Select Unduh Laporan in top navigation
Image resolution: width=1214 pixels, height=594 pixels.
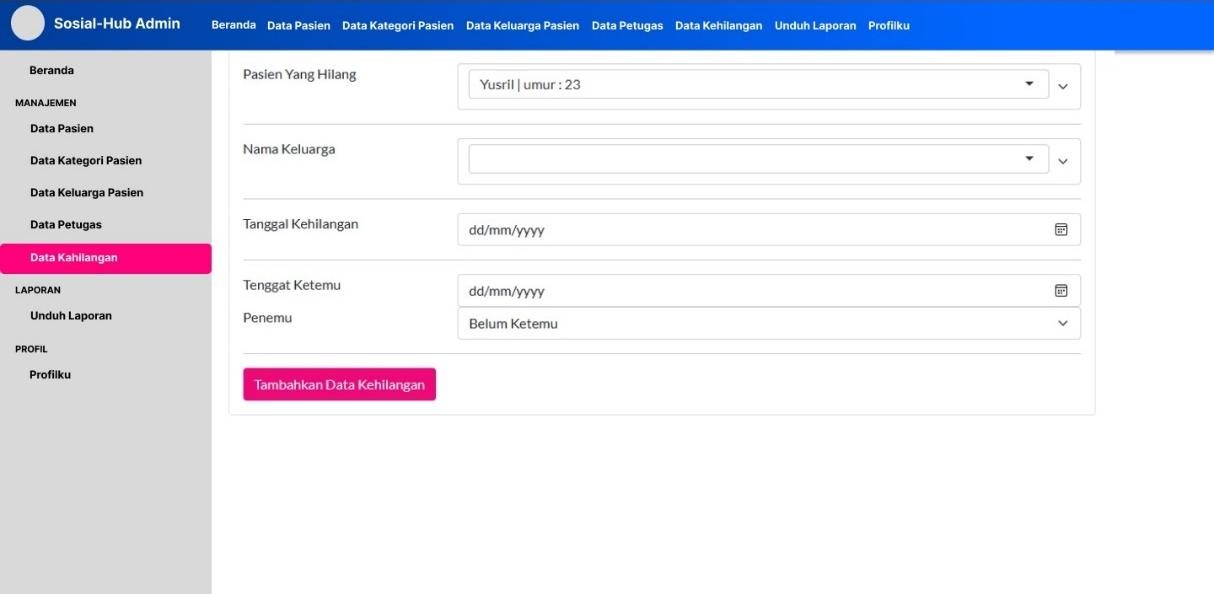pyautogui.click(x=815, y=26)
